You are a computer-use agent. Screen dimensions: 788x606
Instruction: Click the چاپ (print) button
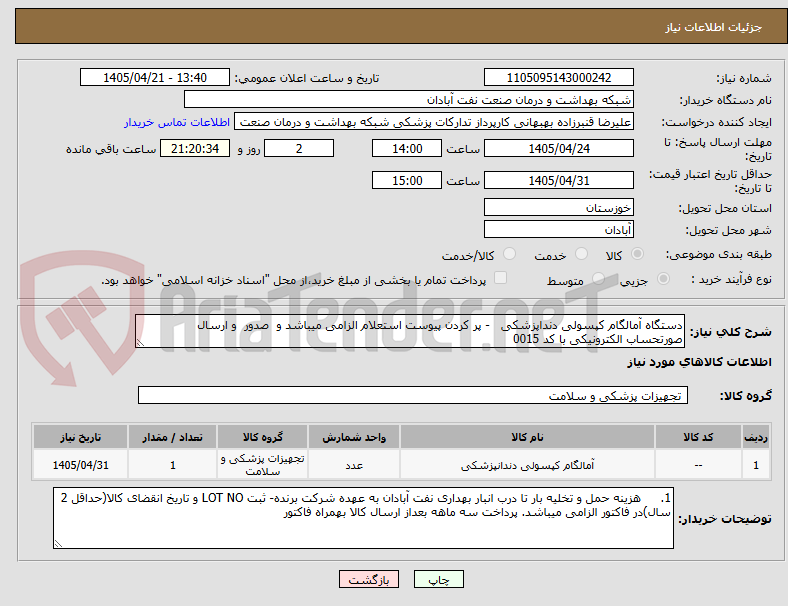(x=438, y=579)
